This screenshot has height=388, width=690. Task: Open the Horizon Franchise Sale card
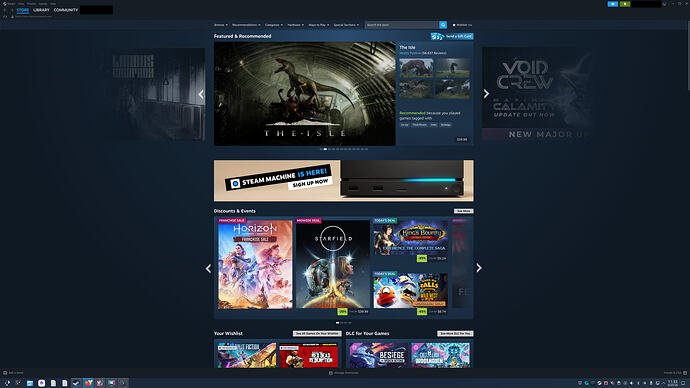point(255,264)
